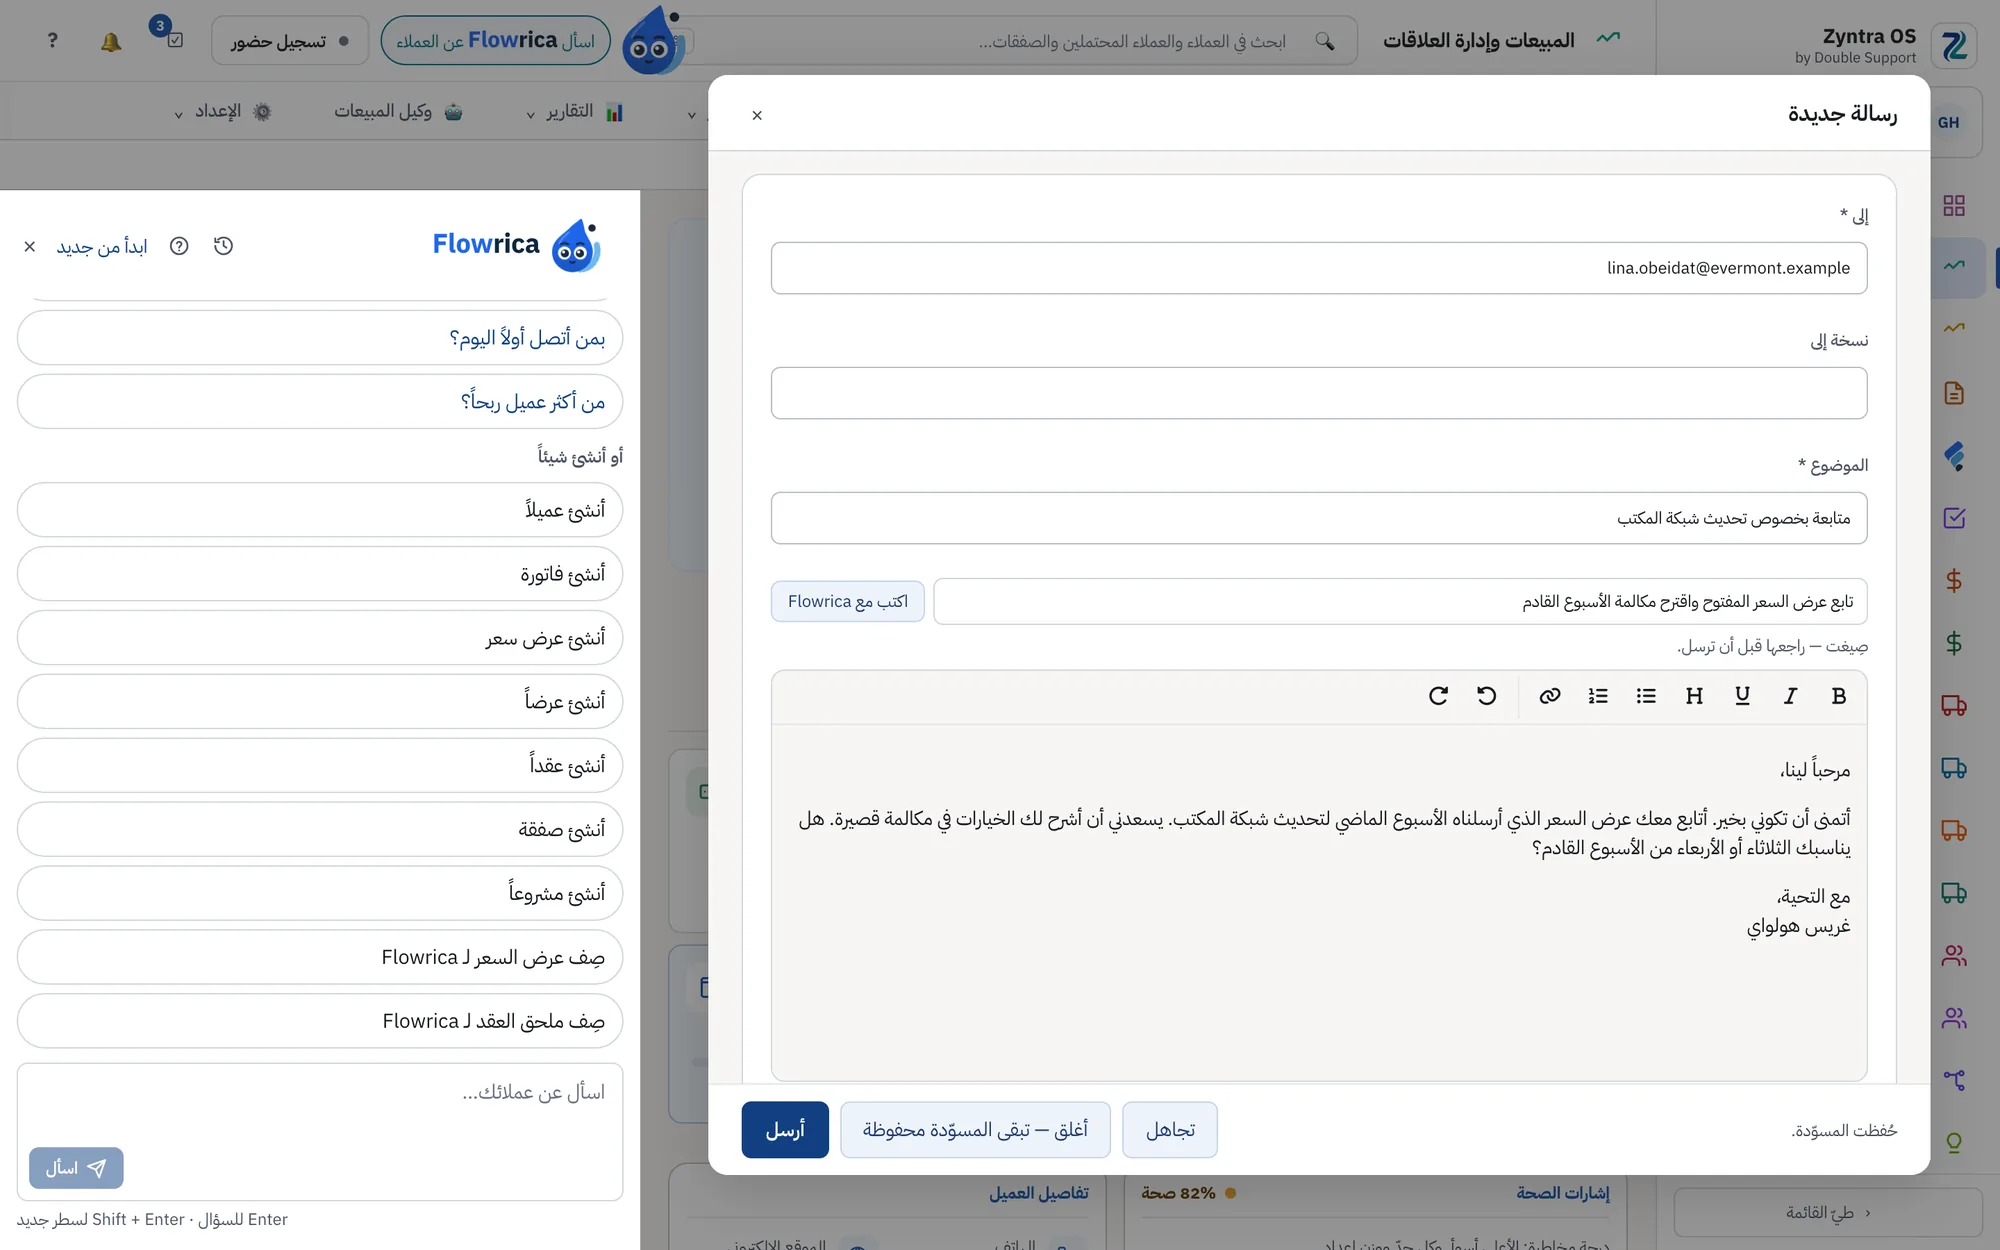This screenshot has height=1250, width=2000.
Task: Collapse the sidebar with طيّ القائمة
Action: pos(1828,1213)
